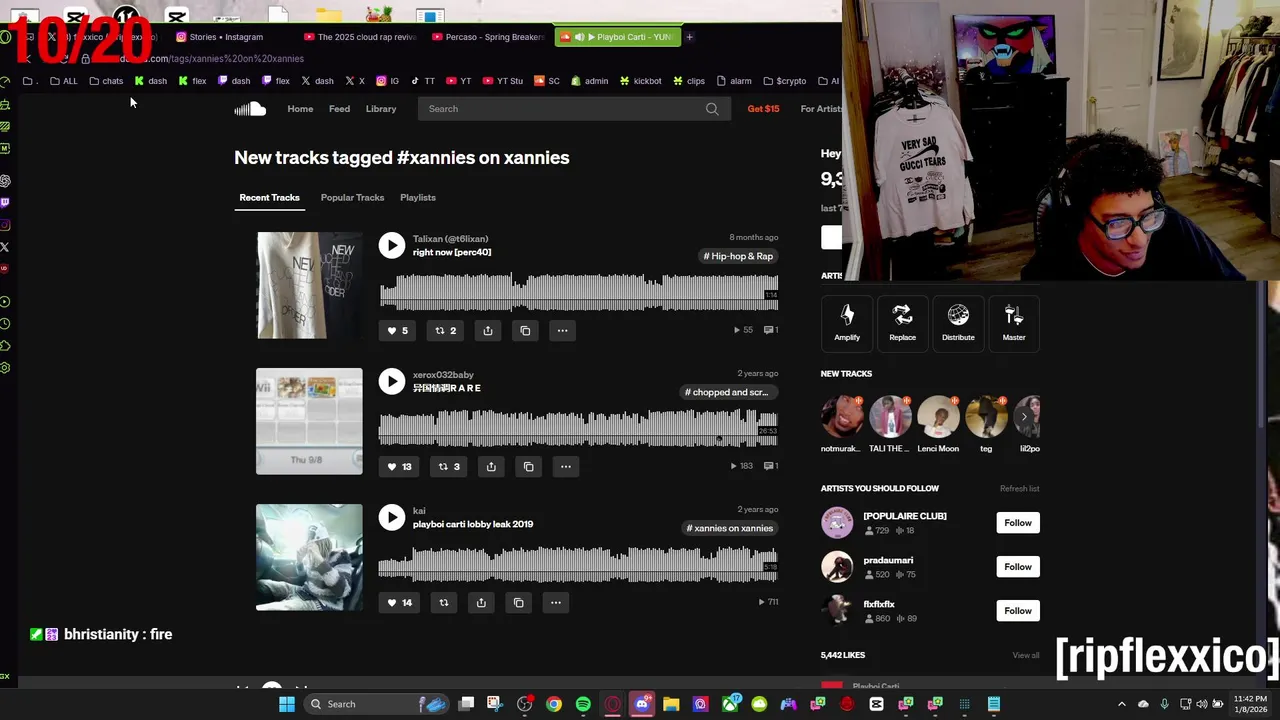Open Lenci Moon new track avatar
The image size is (1280, 720).
(x=938, y=417)
